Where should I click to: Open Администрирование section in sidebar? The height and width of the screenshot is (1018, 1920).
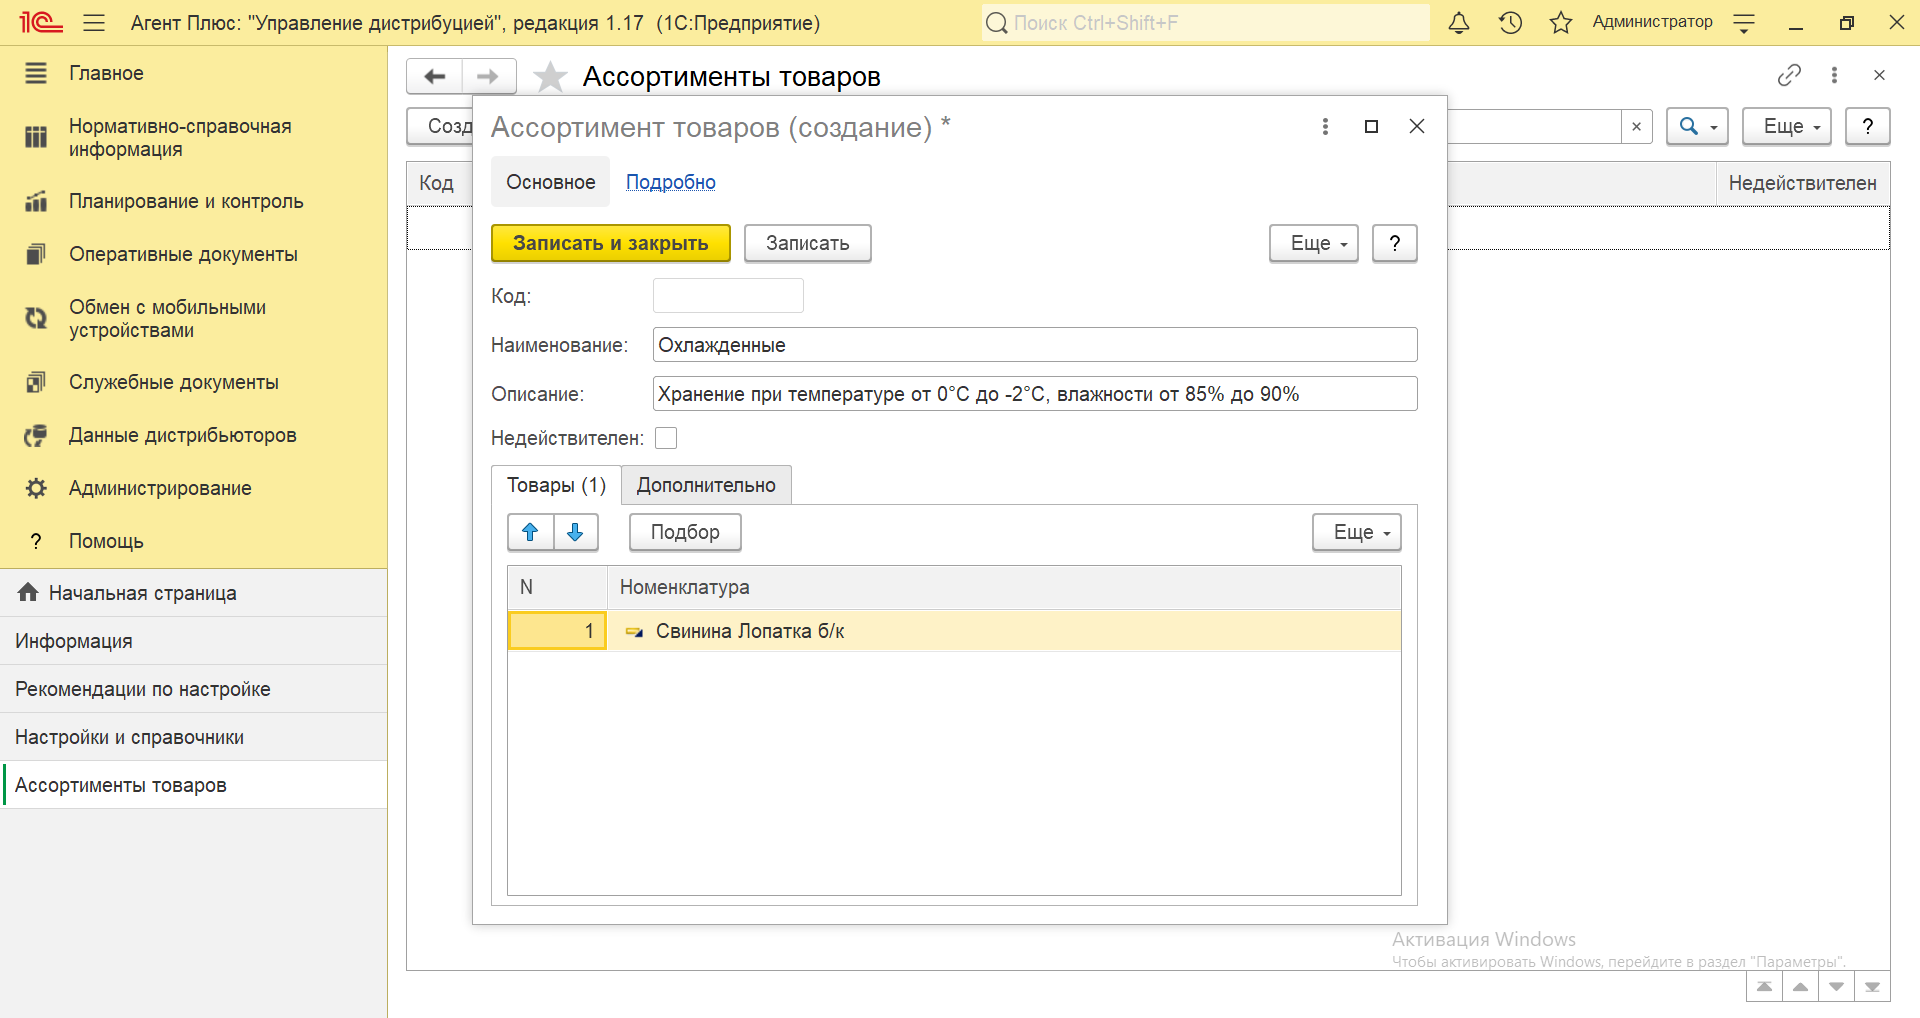[160, 488]
